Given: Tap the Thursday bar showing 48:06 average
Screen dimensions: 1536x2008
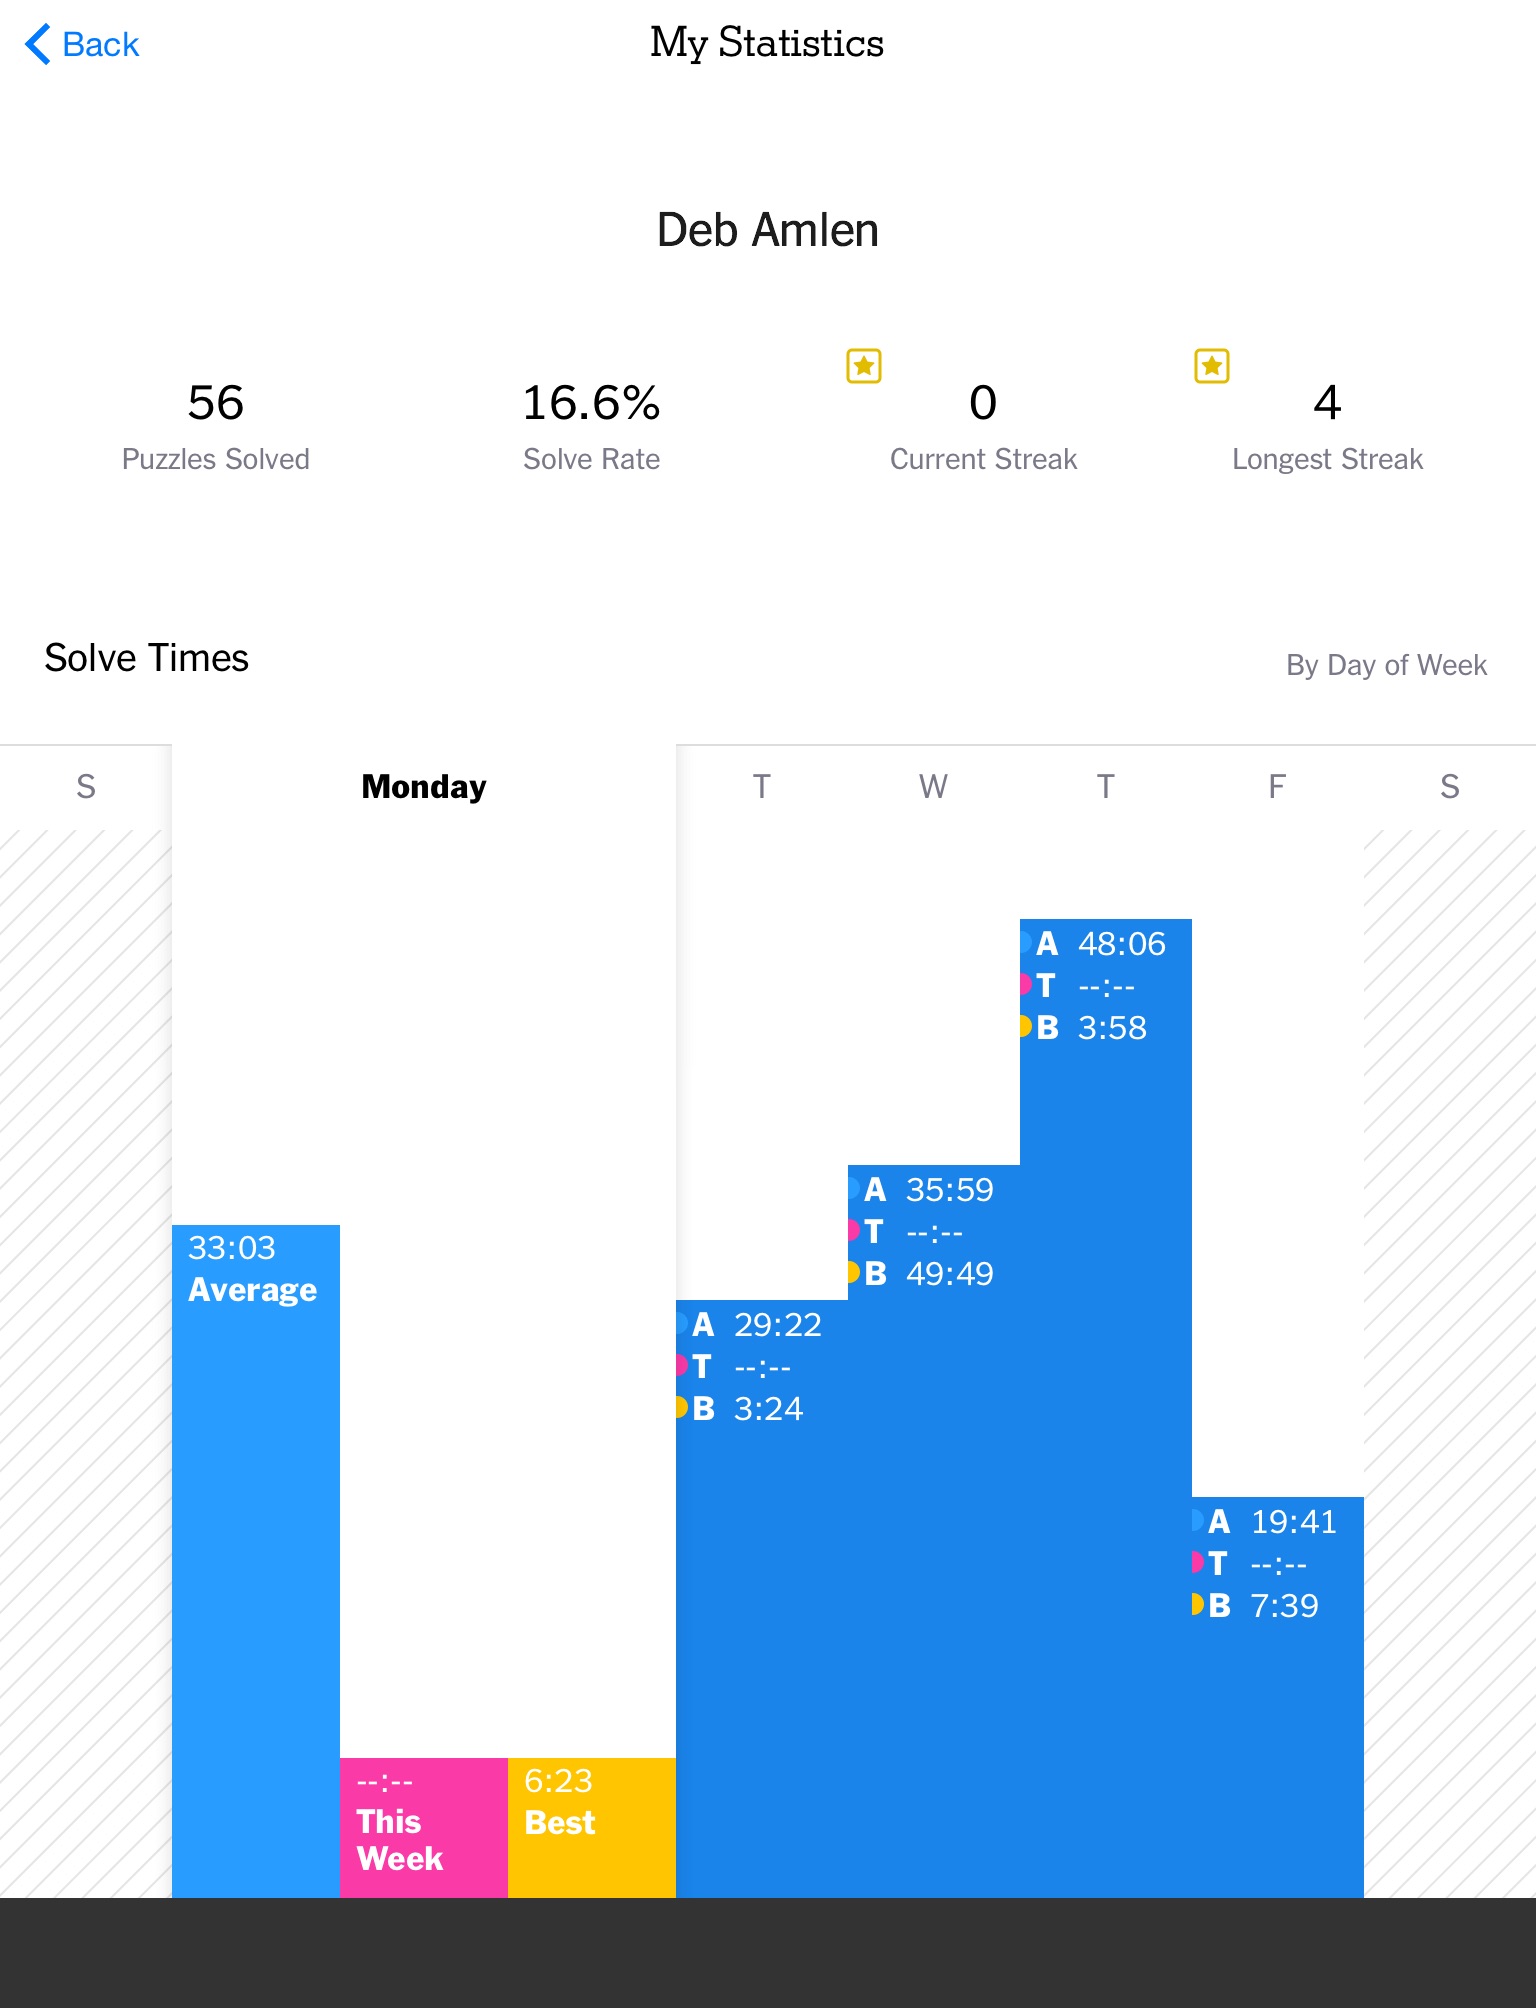Looking at the screenshot, I should [1106, 1408].
